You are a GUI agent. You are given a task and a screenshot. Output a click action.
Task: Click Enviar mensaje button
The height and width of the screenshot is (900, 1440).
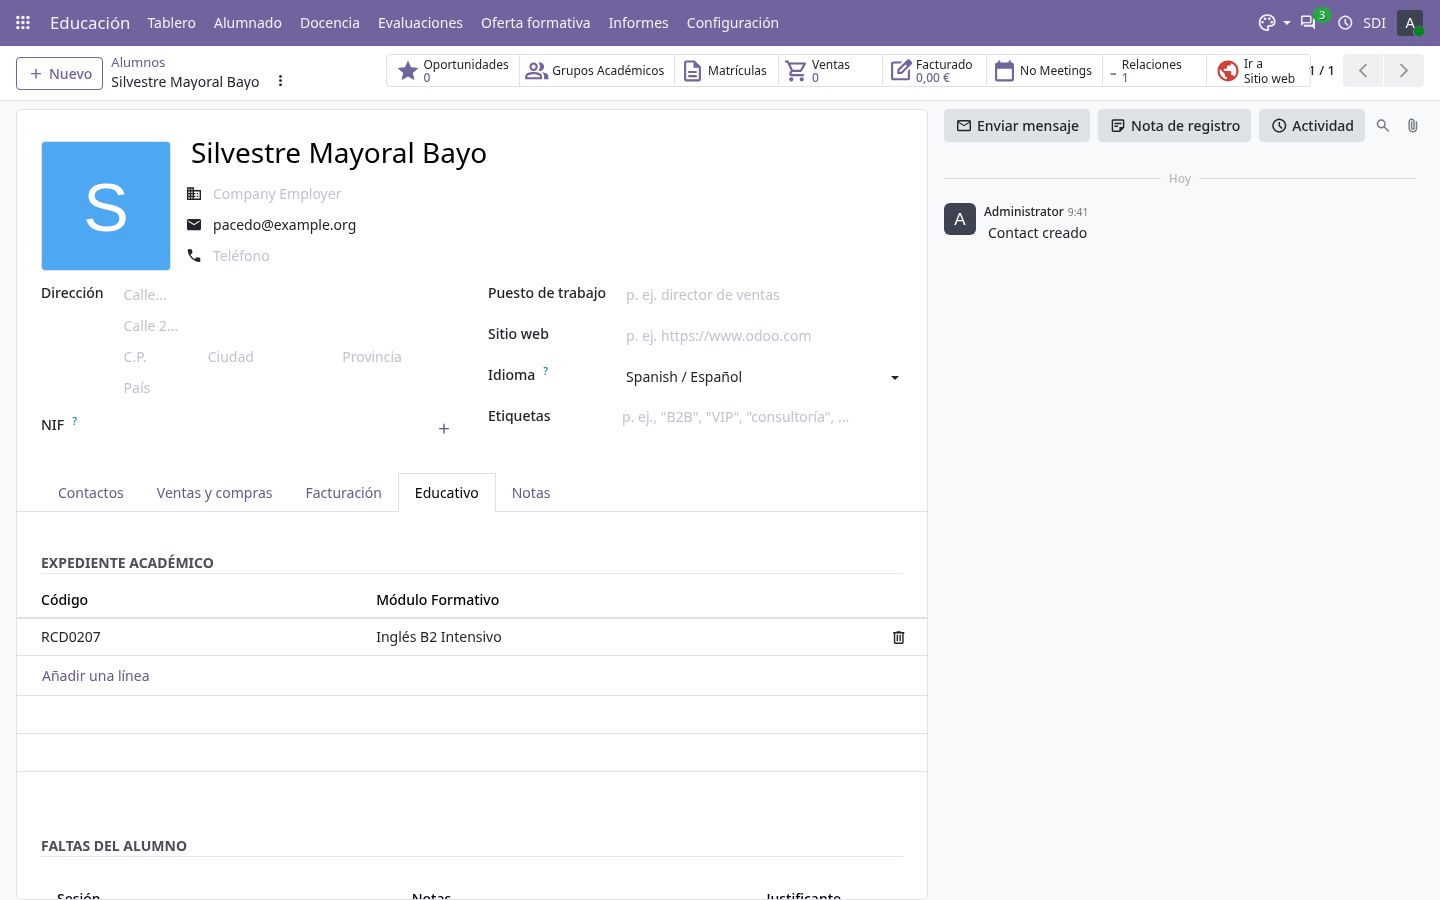(1017, 126)
